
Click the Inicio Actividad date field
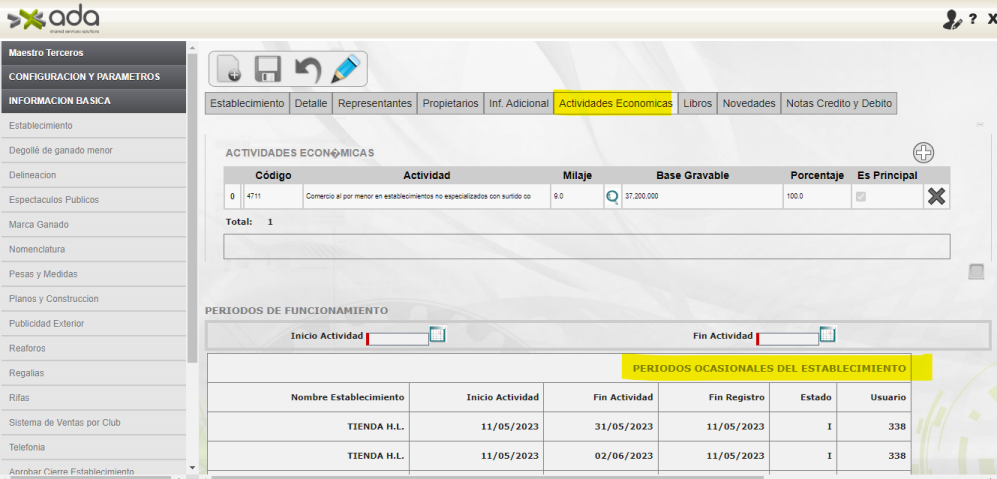398,338
